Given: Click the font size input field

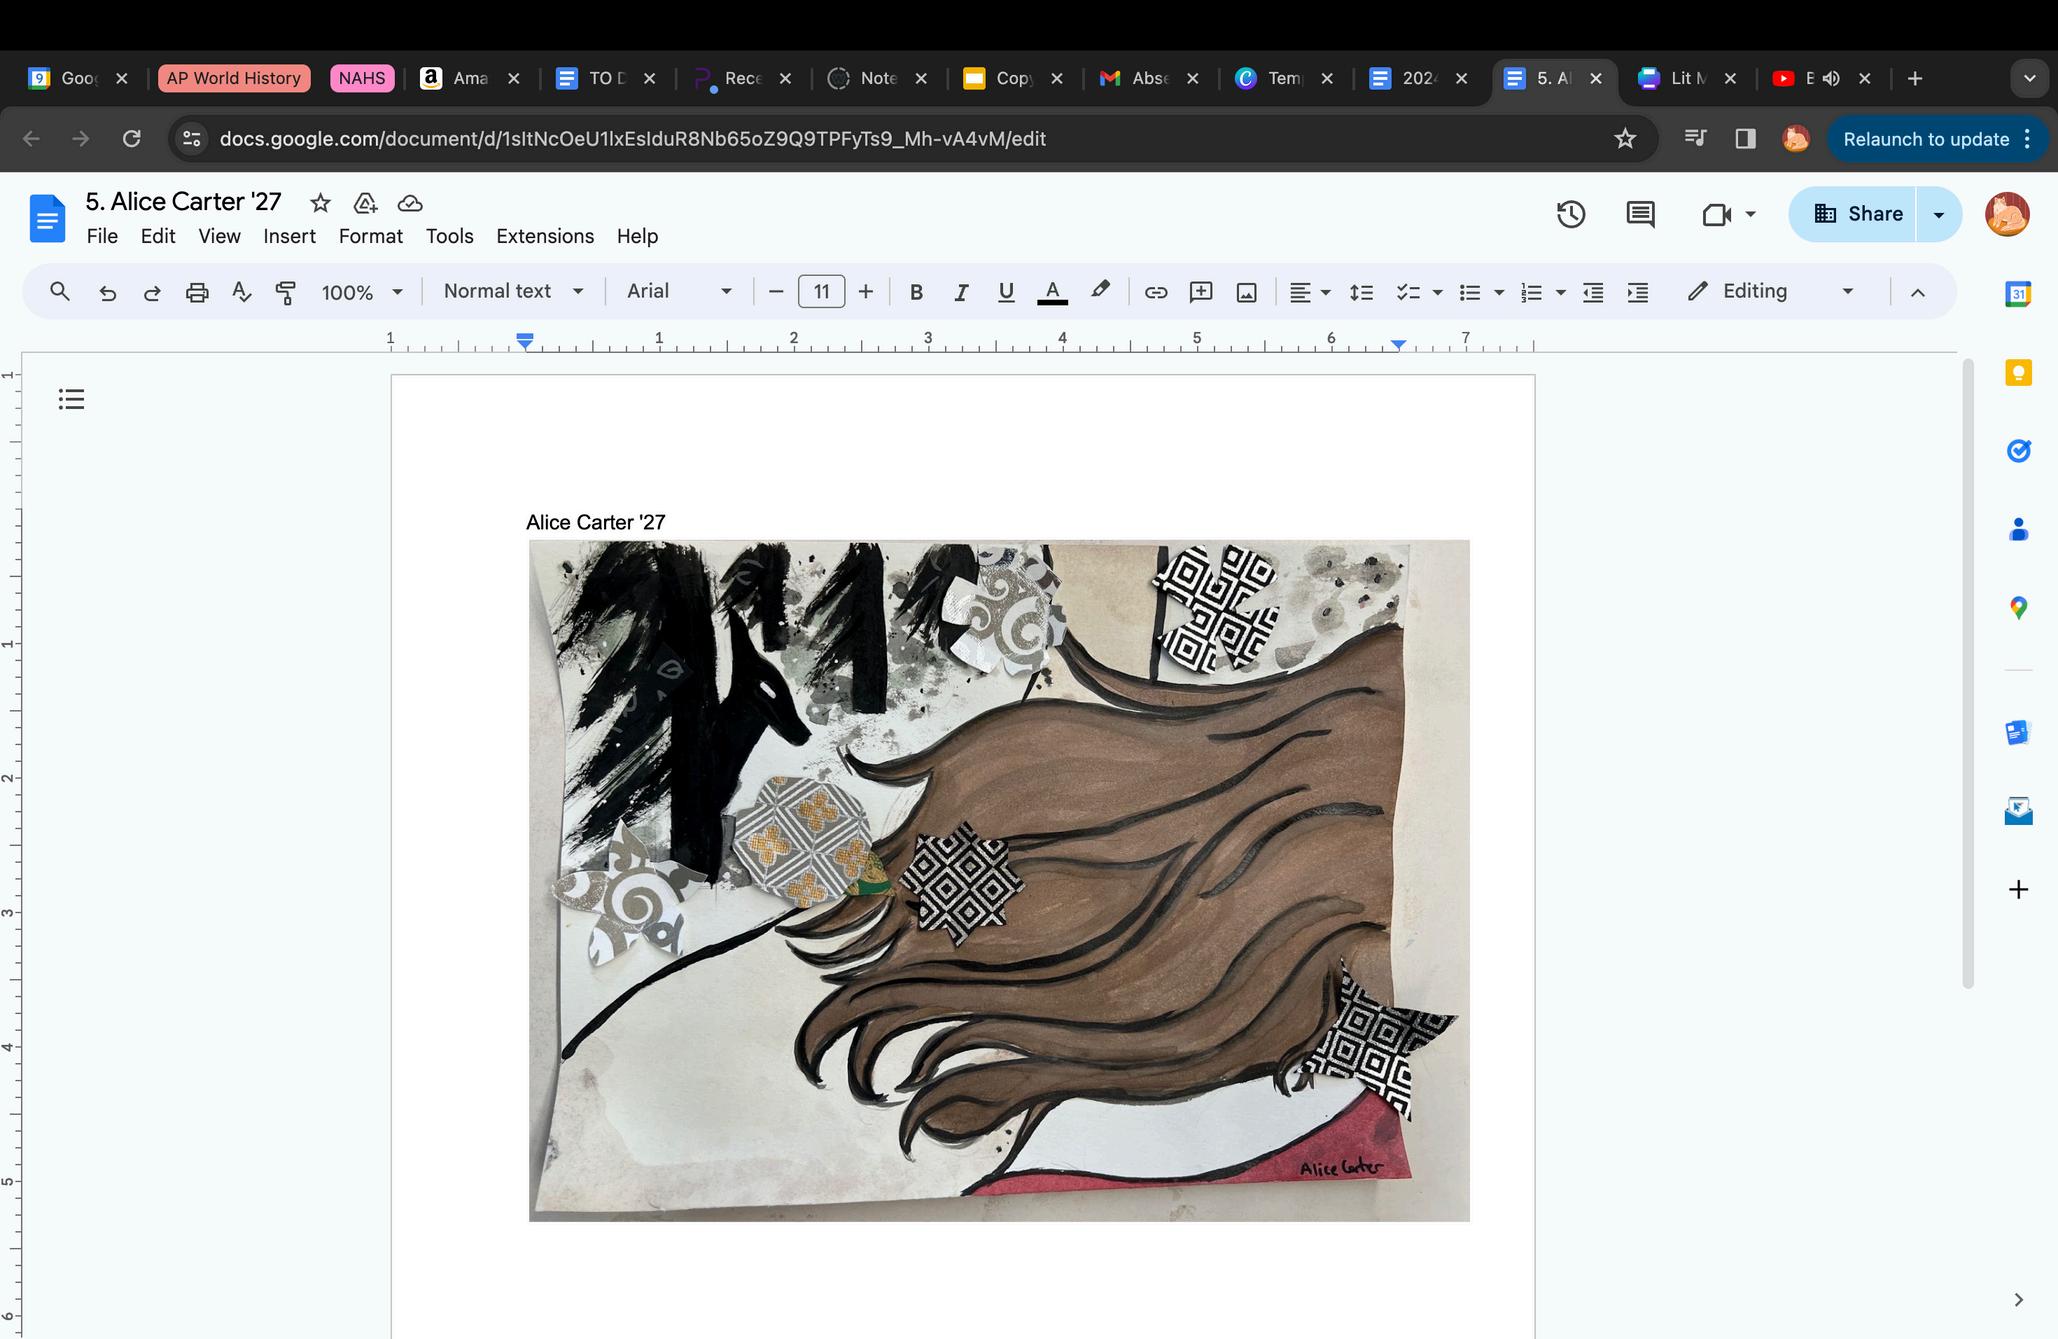Looking at the screenshot, I should pyautogui.click(x=821, y=292).
